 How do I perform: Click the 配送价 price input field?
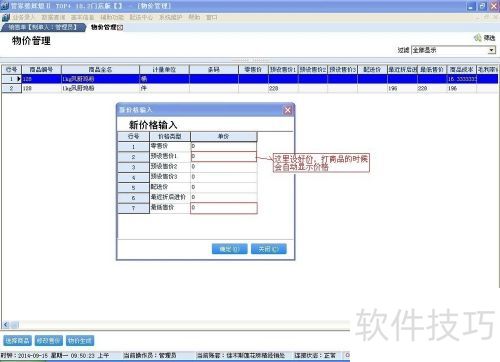(x=224, y=187)
